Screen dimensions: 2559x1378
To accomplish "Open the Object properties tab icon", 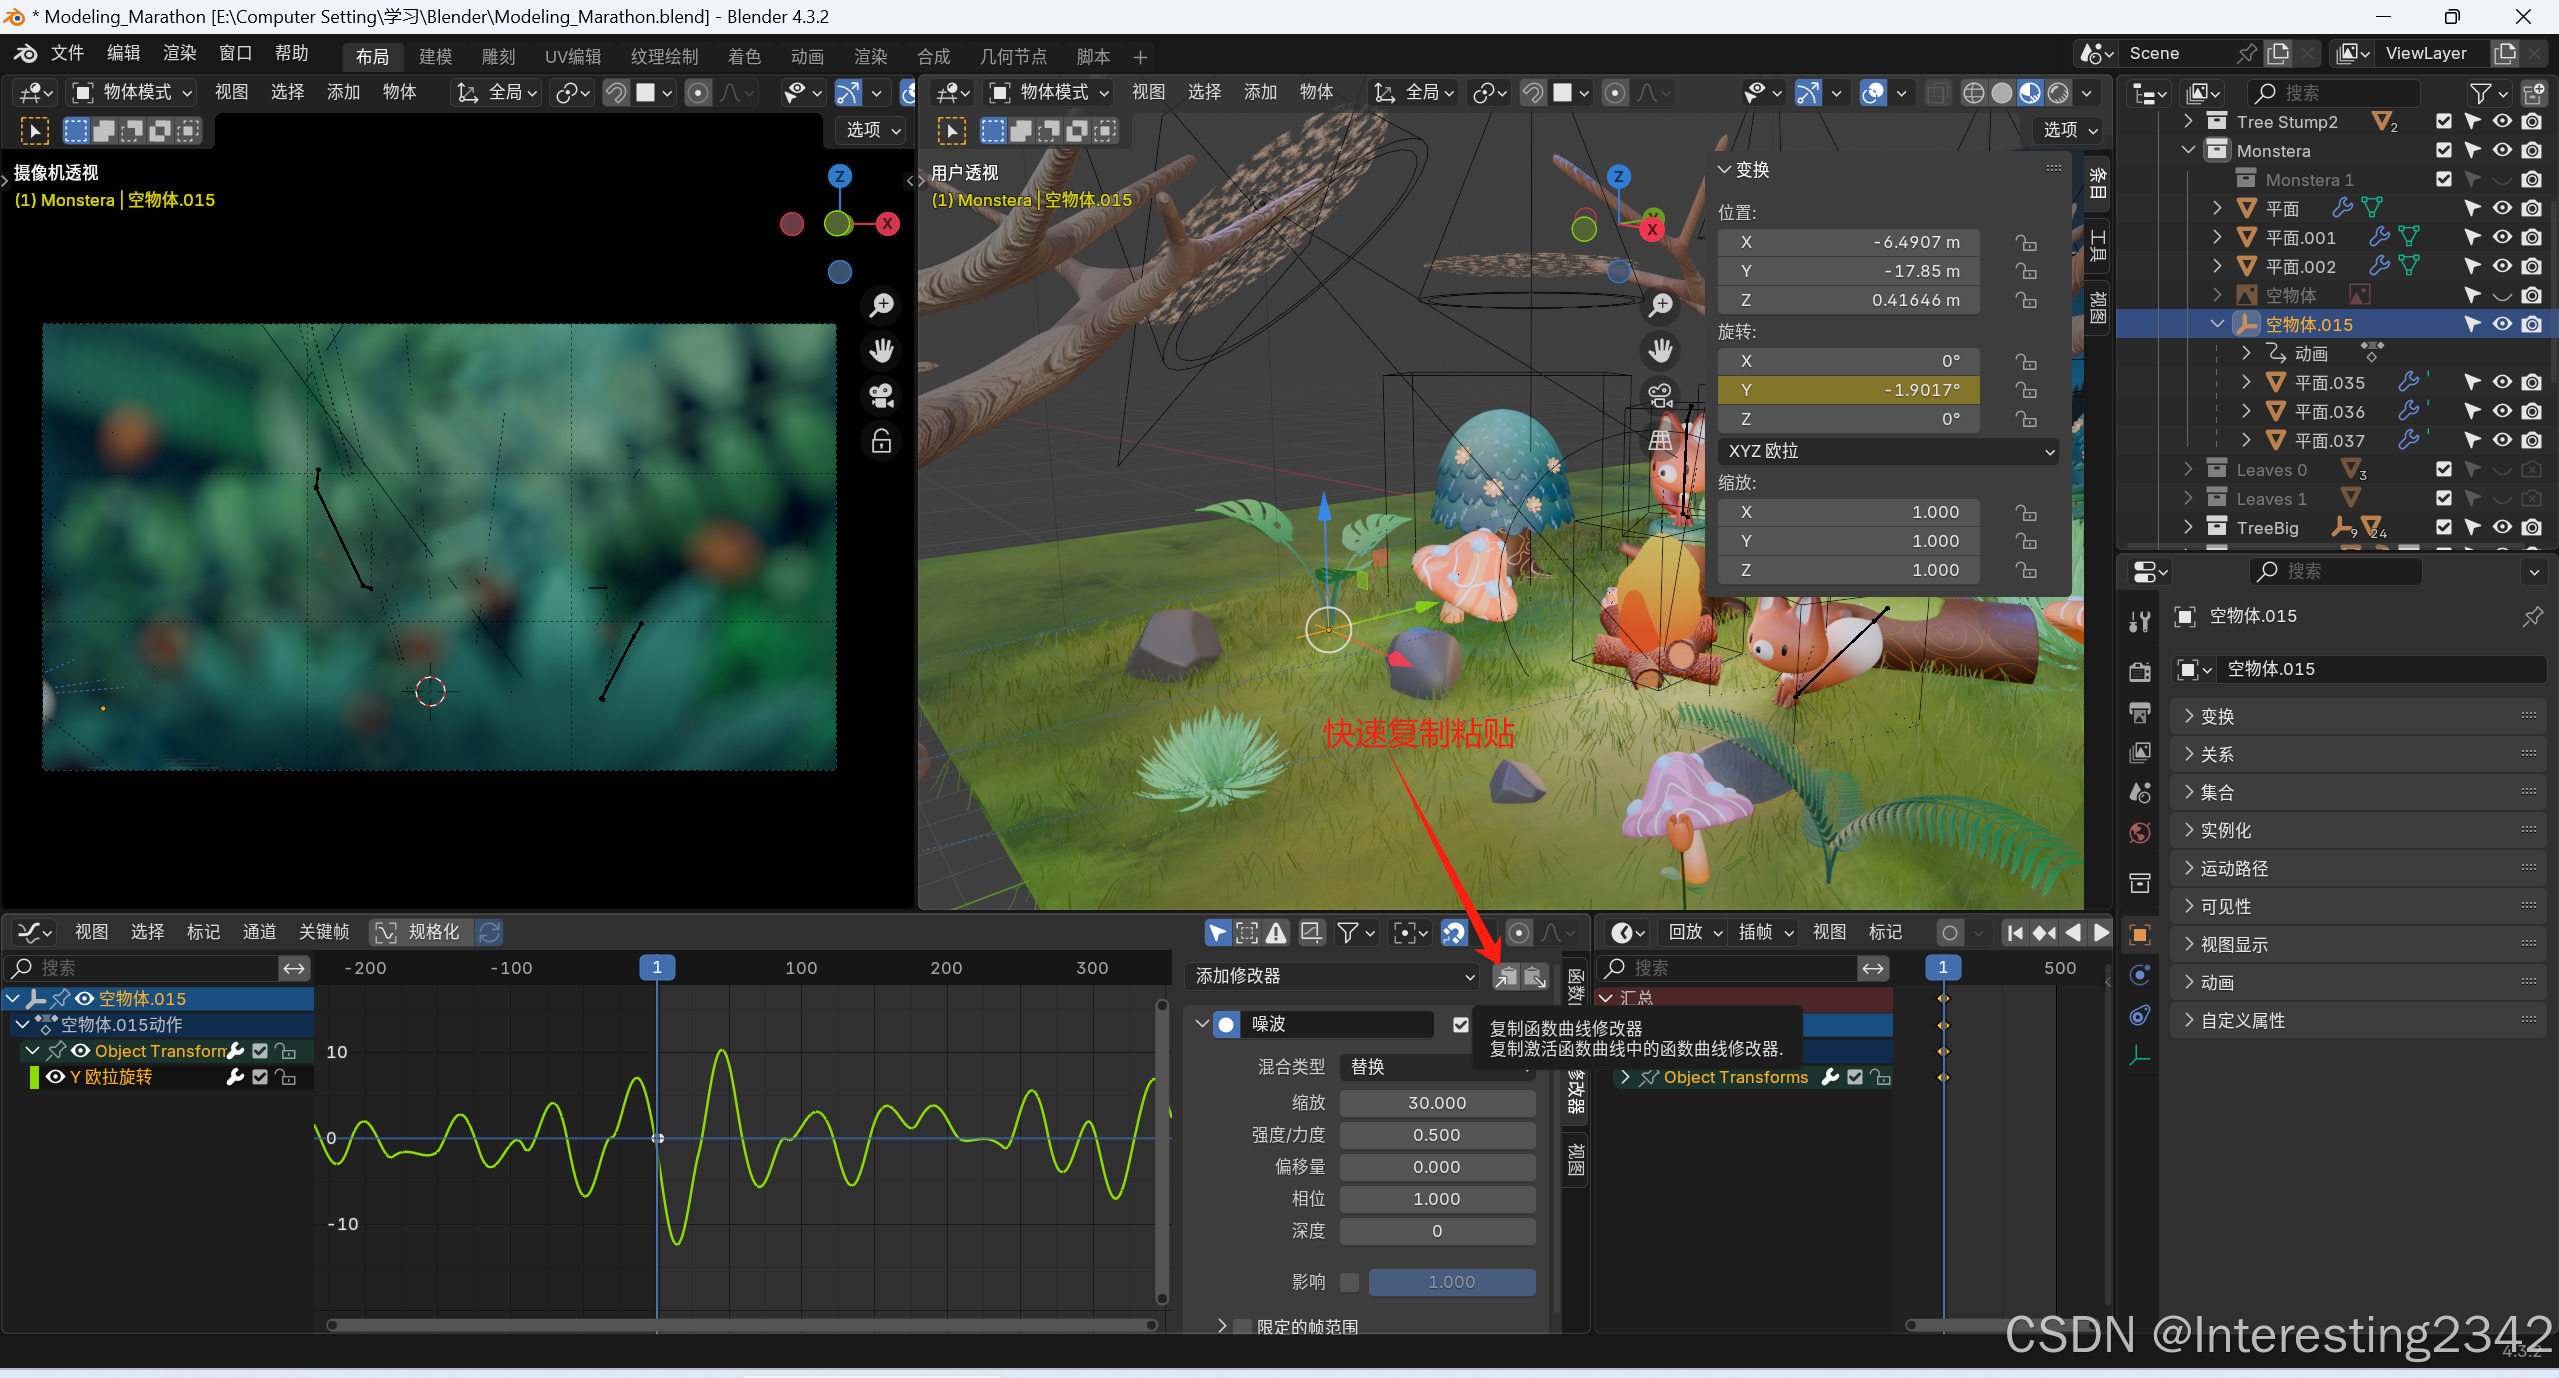I will coord(2140,935).
